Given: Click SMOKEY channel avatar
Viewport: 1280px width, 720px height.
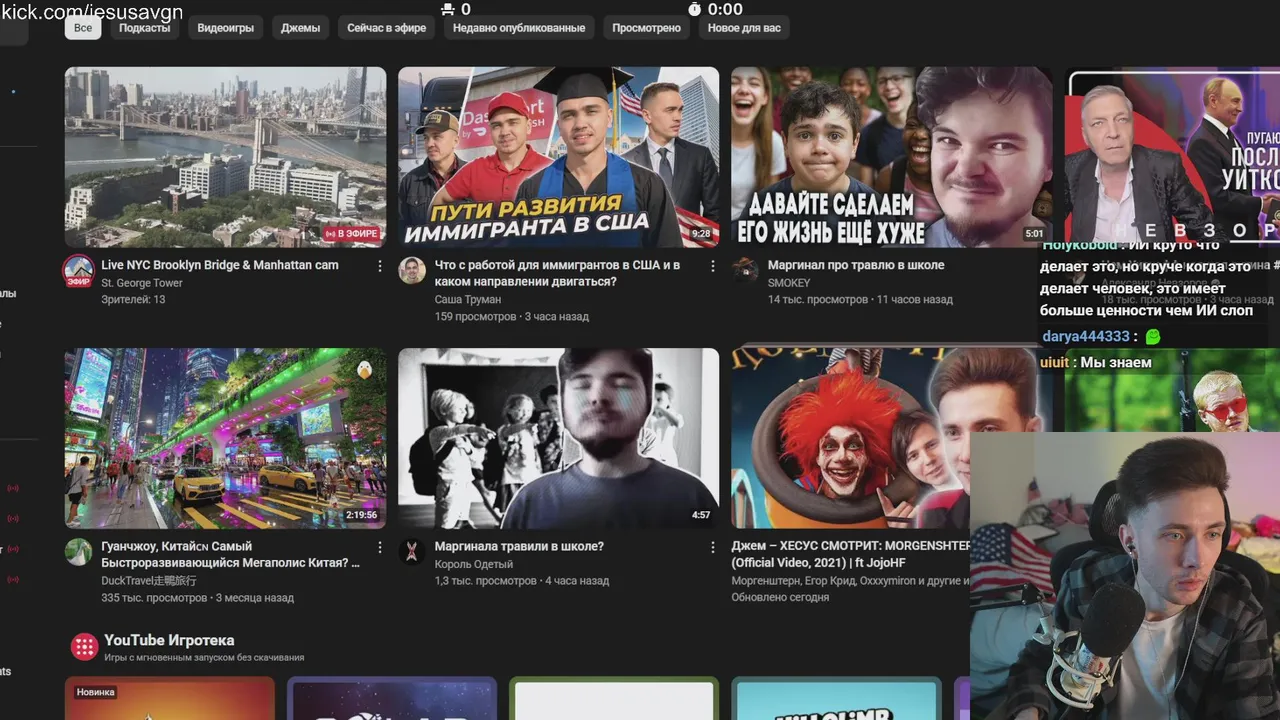Looking at the screenshot, I should tap(745, 270).
